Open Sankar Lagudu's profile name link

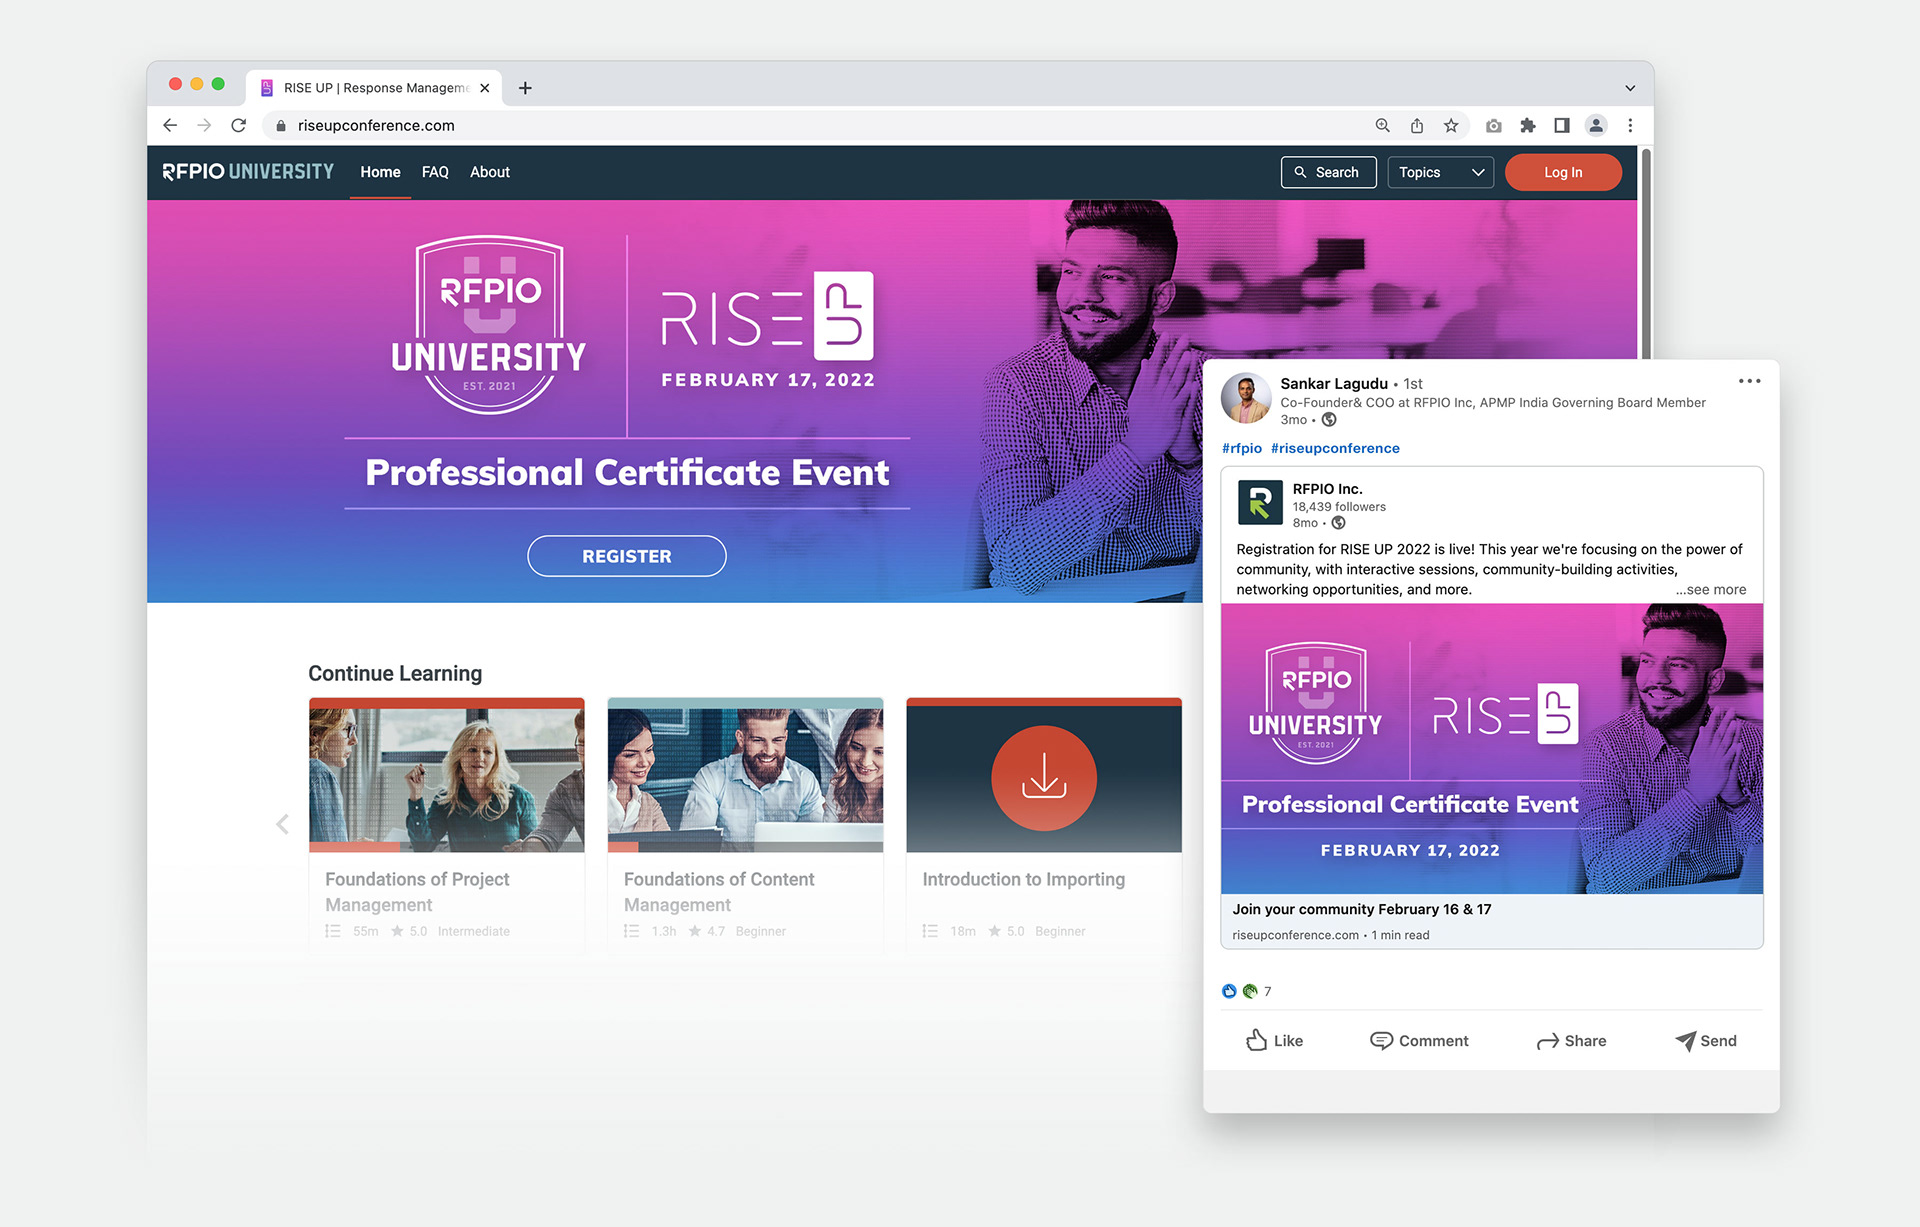[x=1334, y=383]
